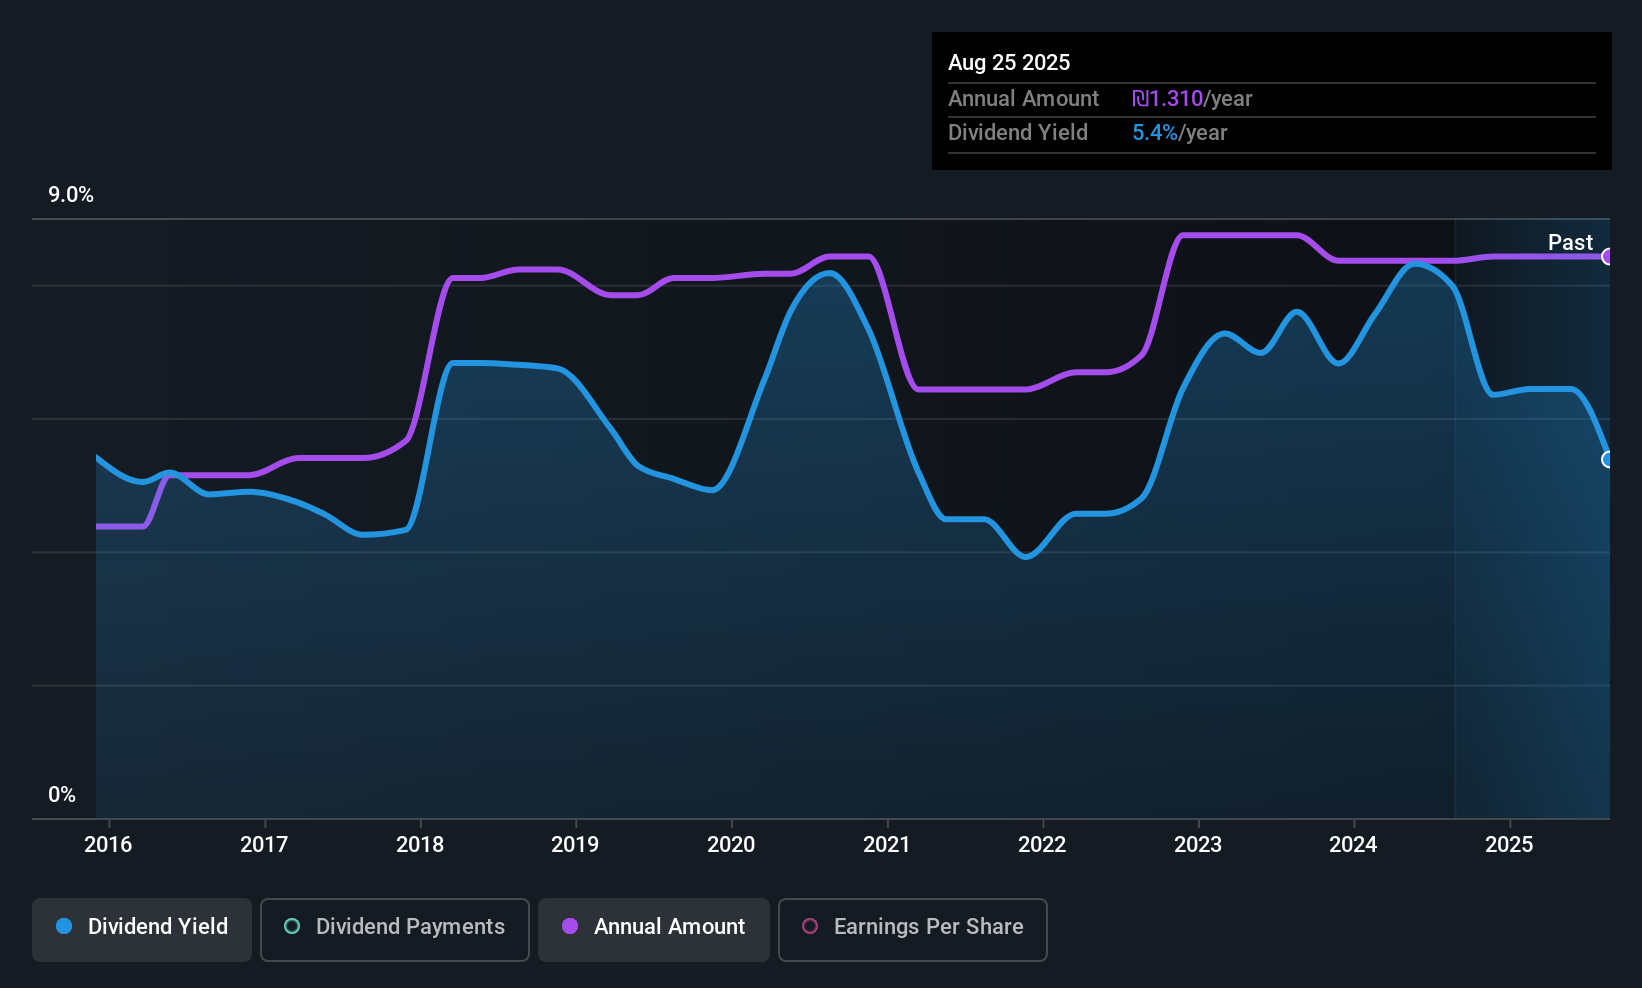Image resolution: width=1642 pixels, height=988 pixels.
Task: Click the 2023 x-axis label
Action: tap(1198, 844)
